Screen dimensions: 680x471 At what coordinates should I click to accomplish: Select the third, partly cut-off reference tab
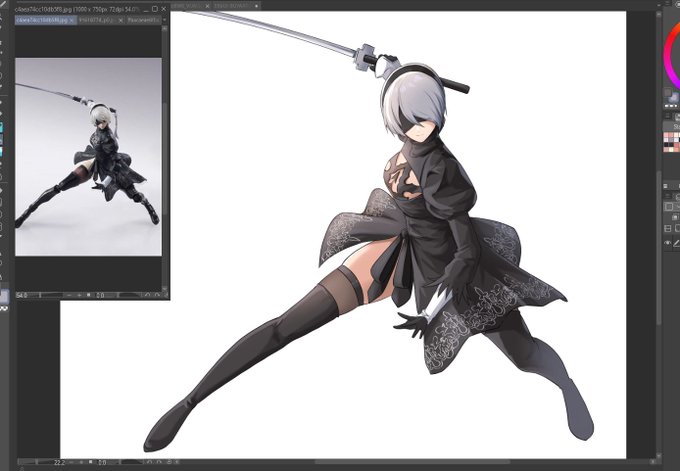coord(144,20)
